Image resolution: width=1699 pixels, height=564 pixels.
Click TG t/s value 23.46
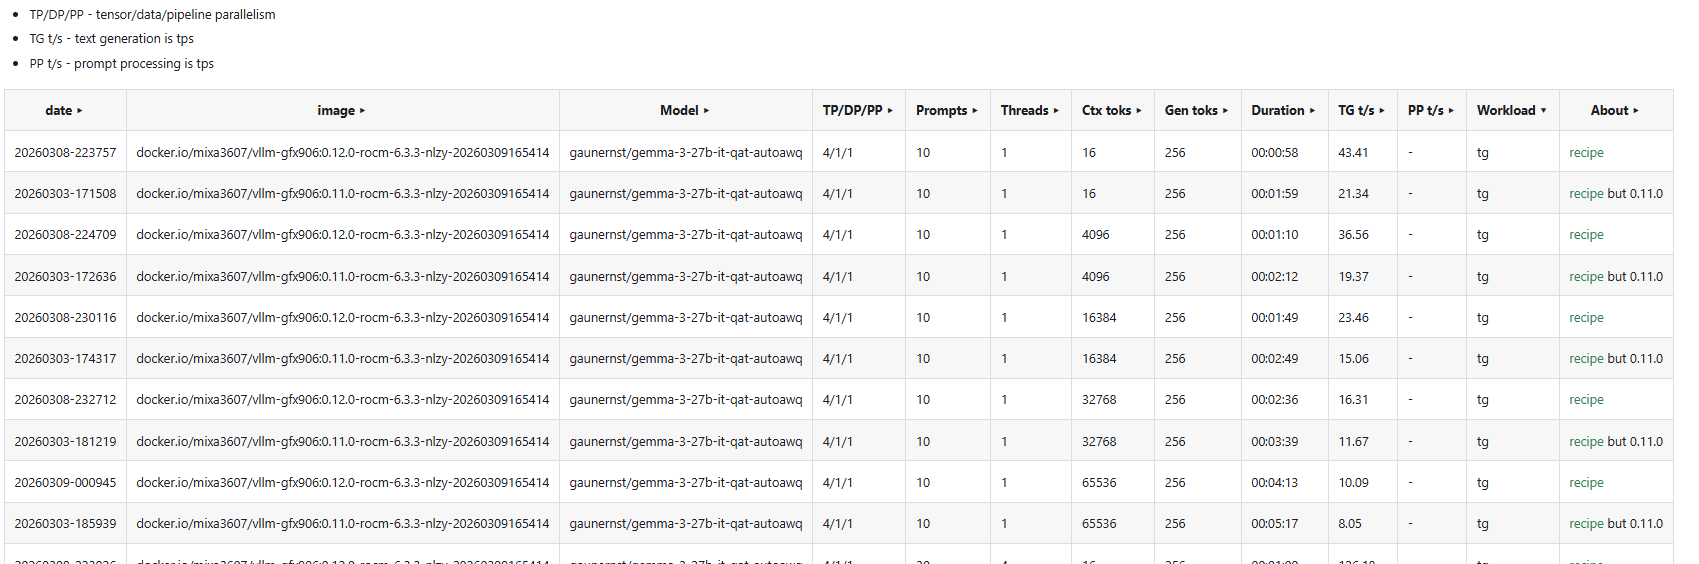click(x=1353, y=318)
